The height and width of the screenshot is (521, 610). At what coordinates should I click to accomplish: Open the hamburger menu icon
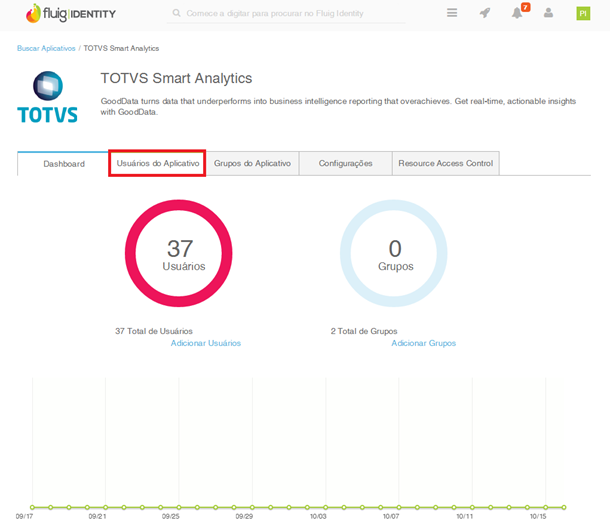click(452, 13)
